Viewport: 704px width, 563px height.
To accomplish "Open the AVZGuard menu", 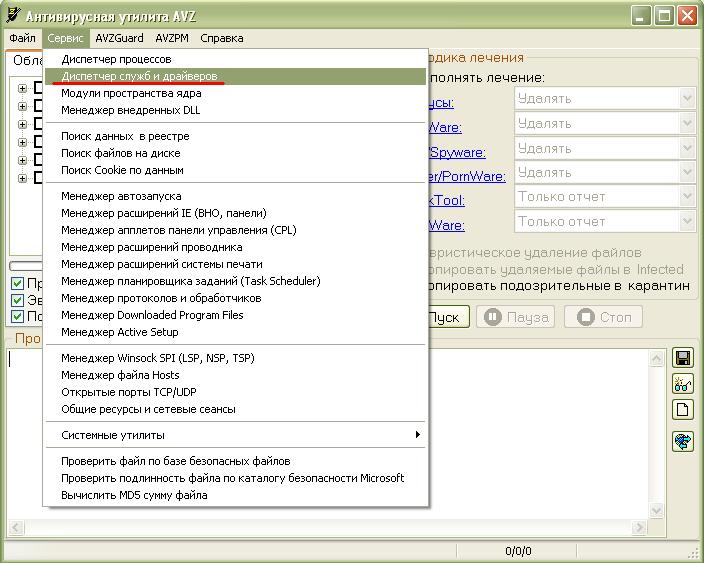I will click(x=119, y=38).
